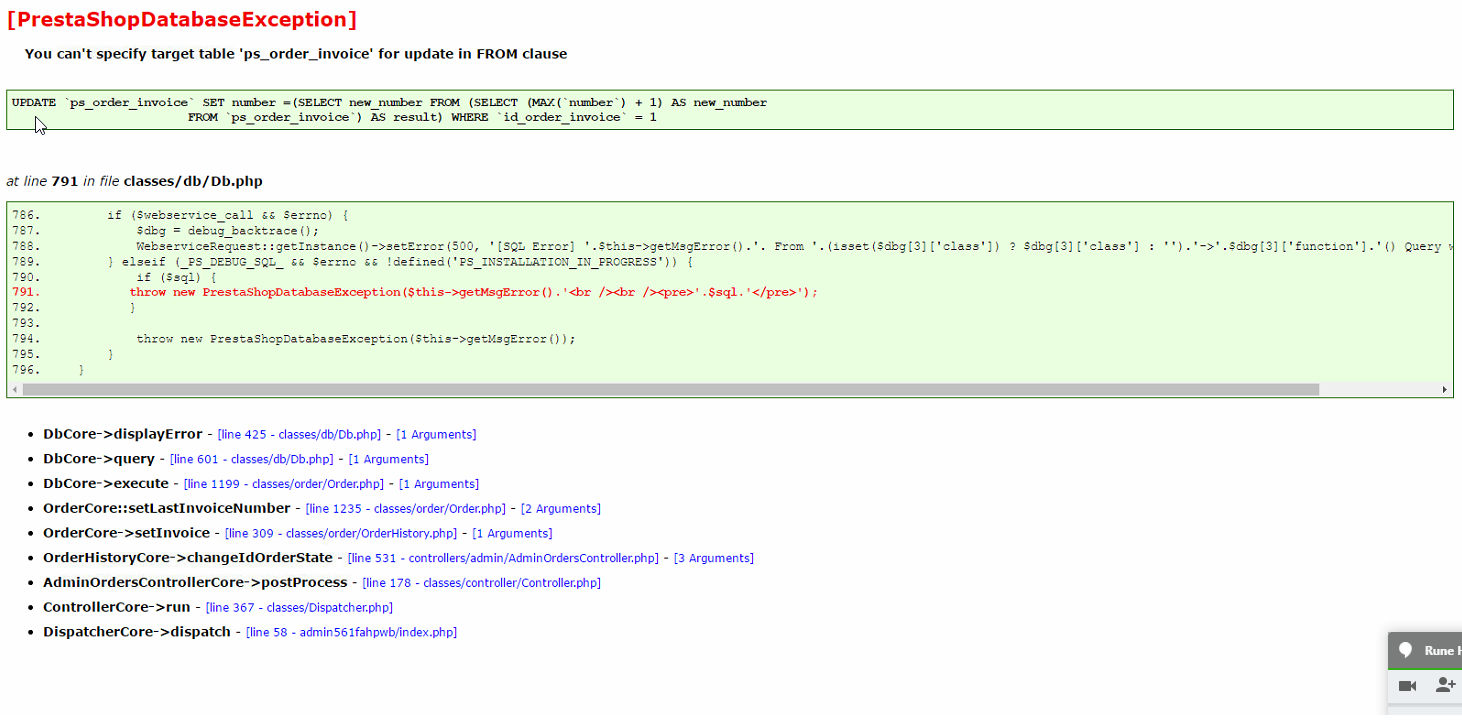The image size is (1462, 720).
Task: Click the "FROM ps_order_invoice AS result" query line
Action: pyautogui.click(x=422, y=117)
